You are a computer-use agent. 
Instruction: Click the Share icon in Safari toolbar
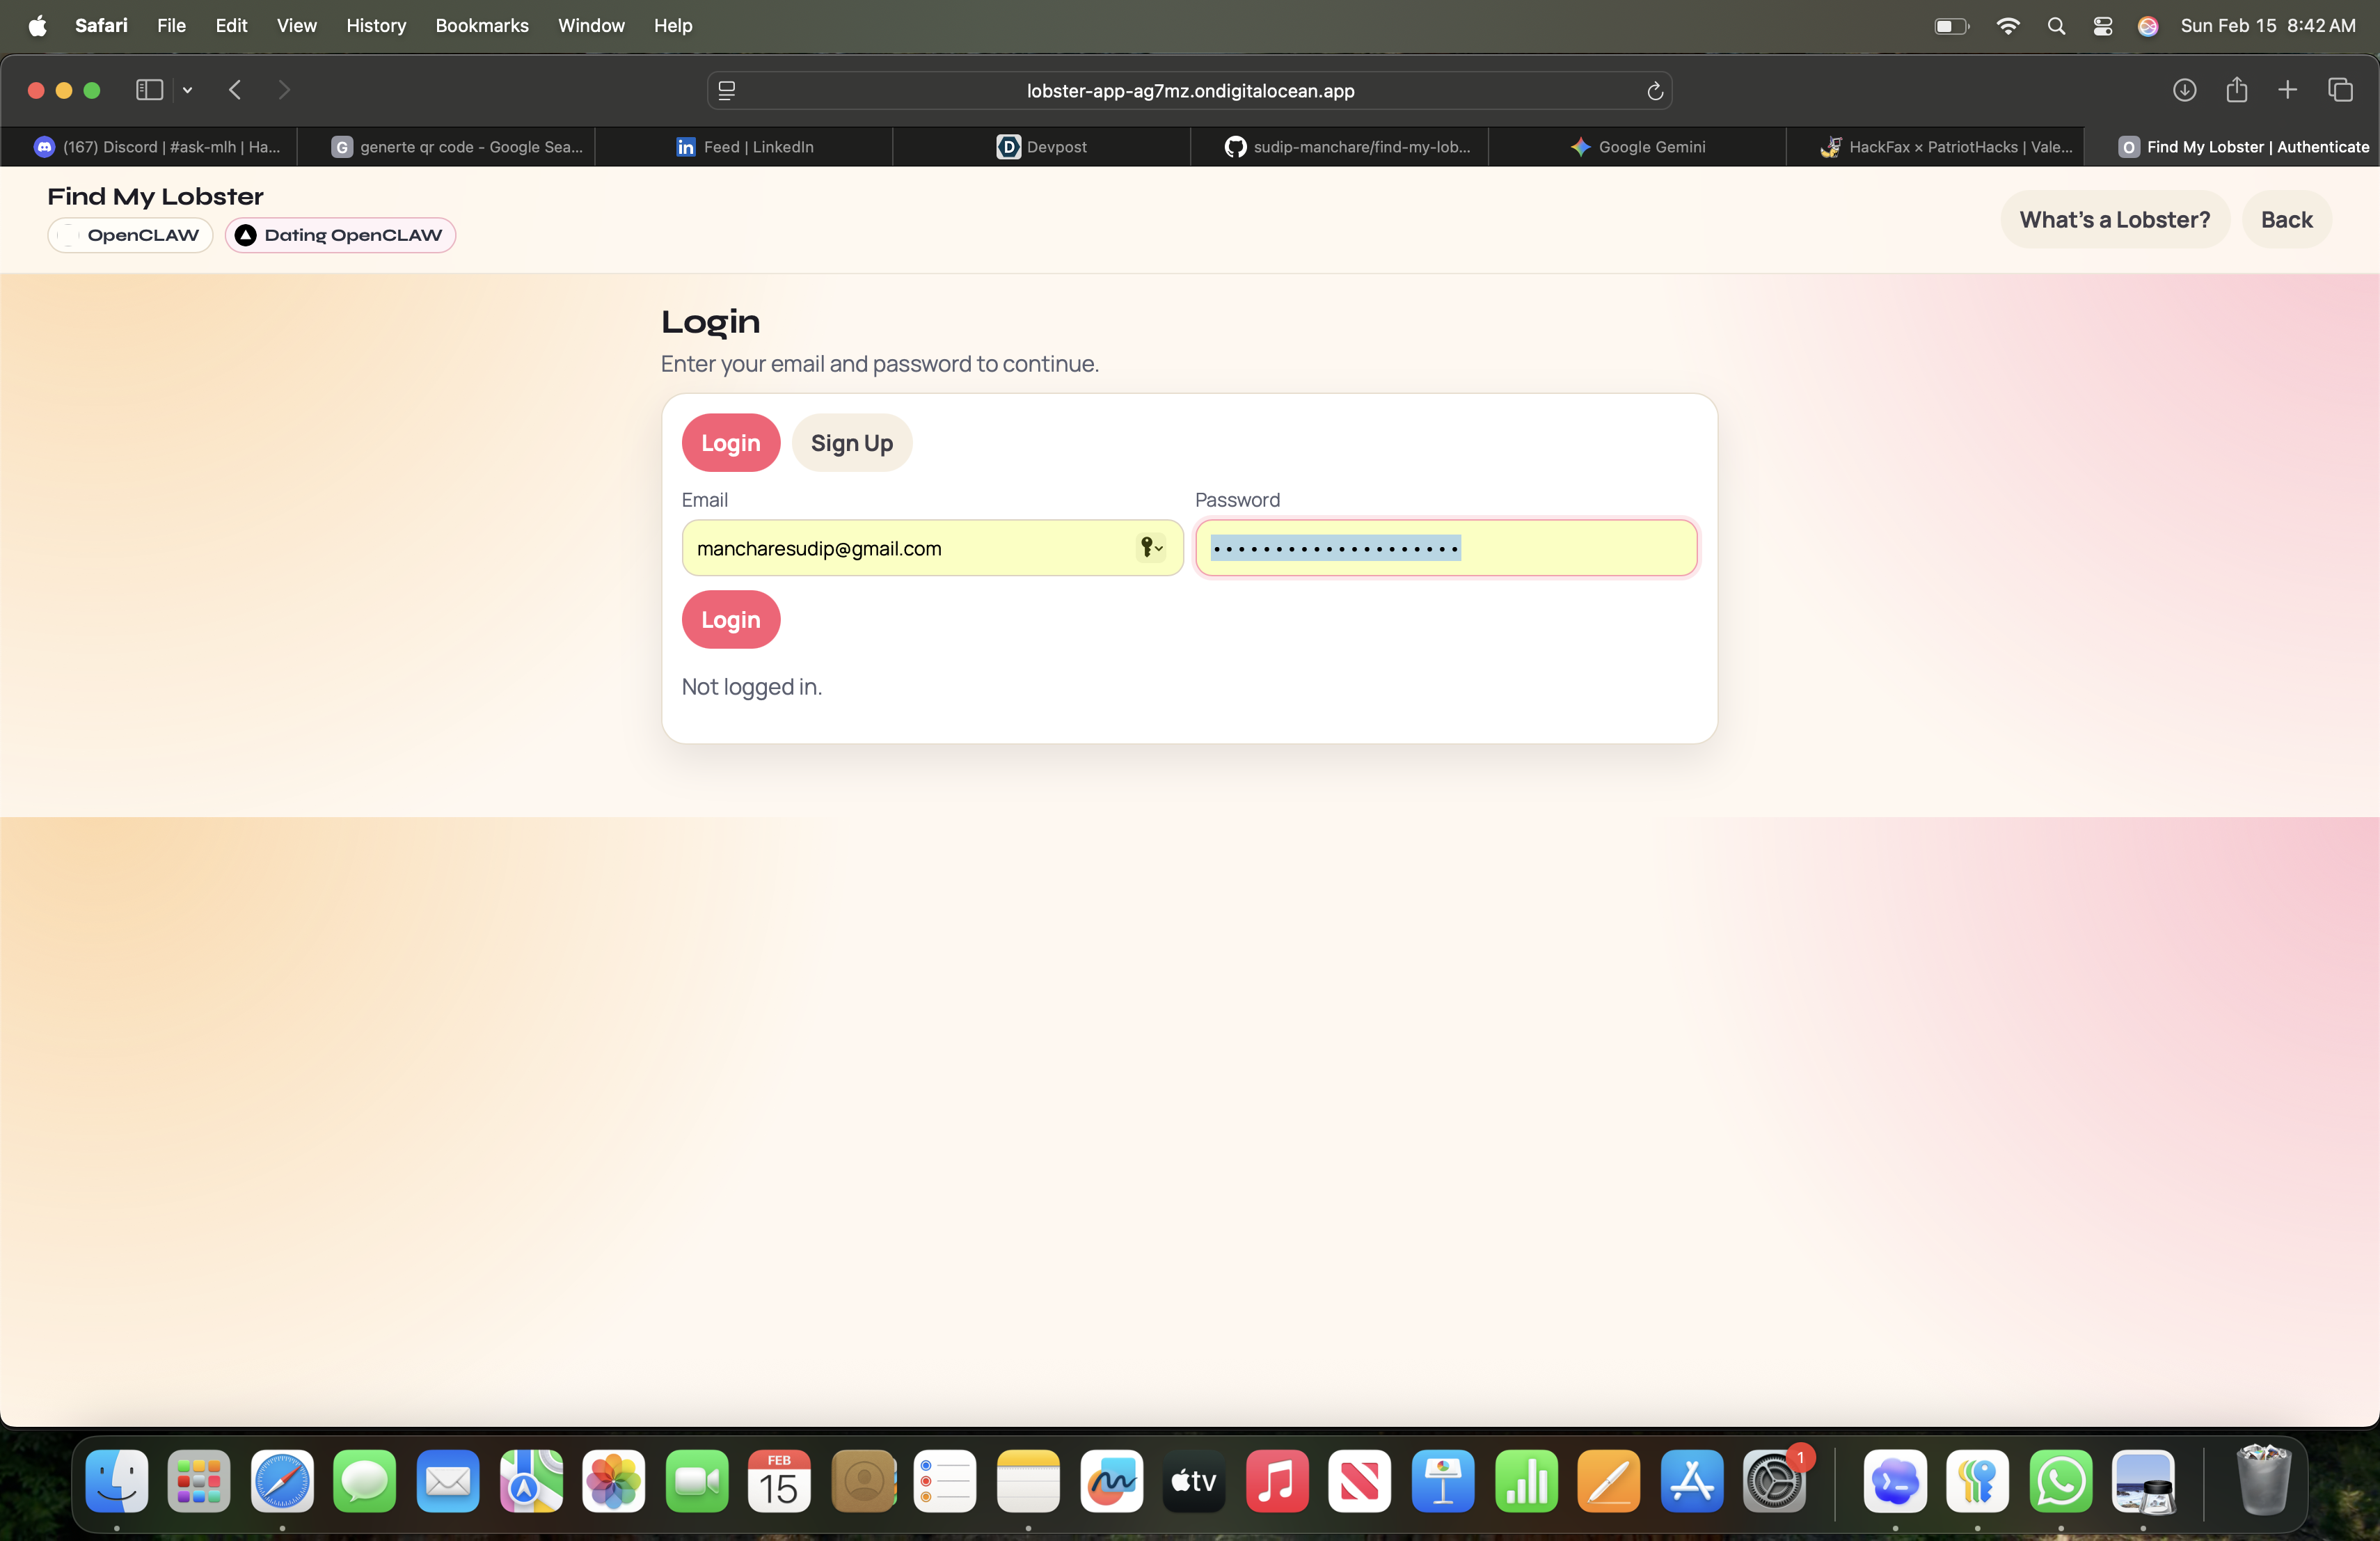[x=2236, y=90]
